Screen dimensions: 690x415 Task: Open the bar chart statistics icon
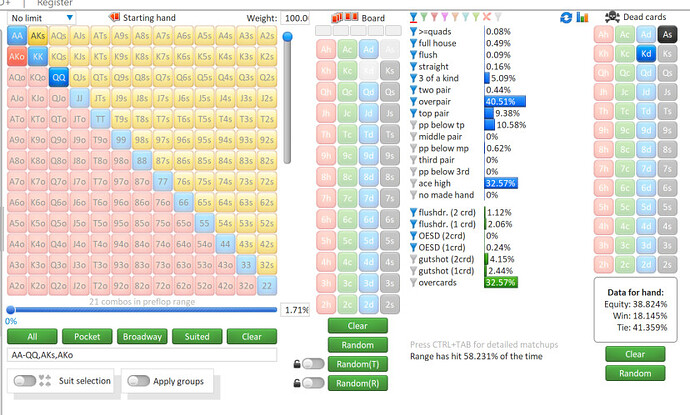click(x=583, y=17)
